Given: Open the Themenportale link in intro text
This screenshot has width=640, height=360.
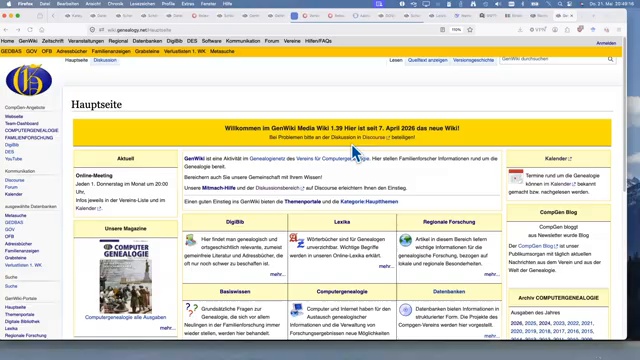Looking at the screenshot, I should pyautogui.click(x=302, y=202).
